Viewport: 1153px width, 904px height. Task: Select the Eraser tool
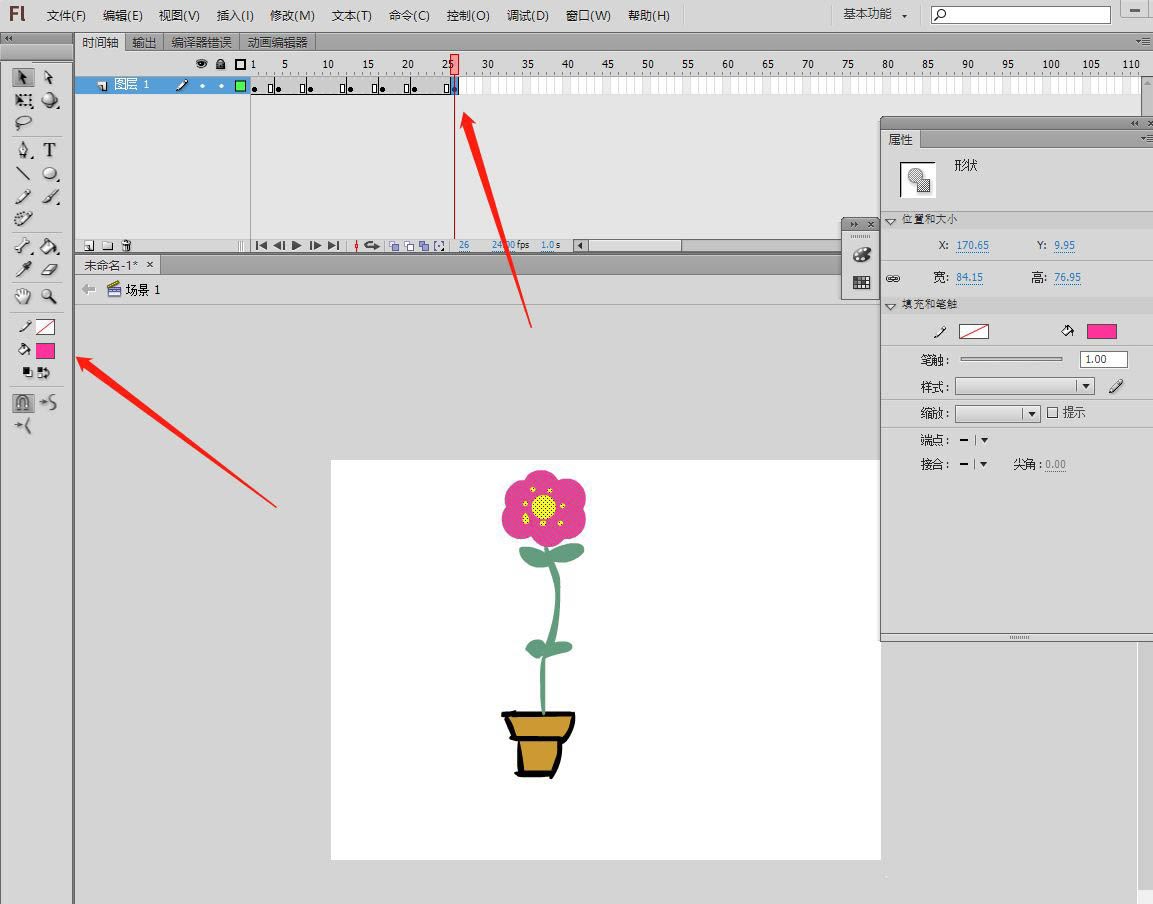[x=49, y=269]
